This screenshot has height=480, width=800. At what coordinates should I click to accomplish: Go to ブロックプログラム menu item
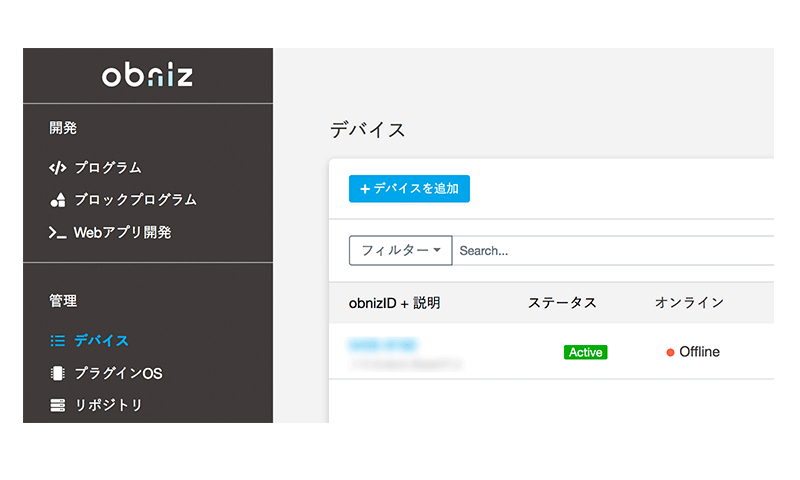coord(135,200)
